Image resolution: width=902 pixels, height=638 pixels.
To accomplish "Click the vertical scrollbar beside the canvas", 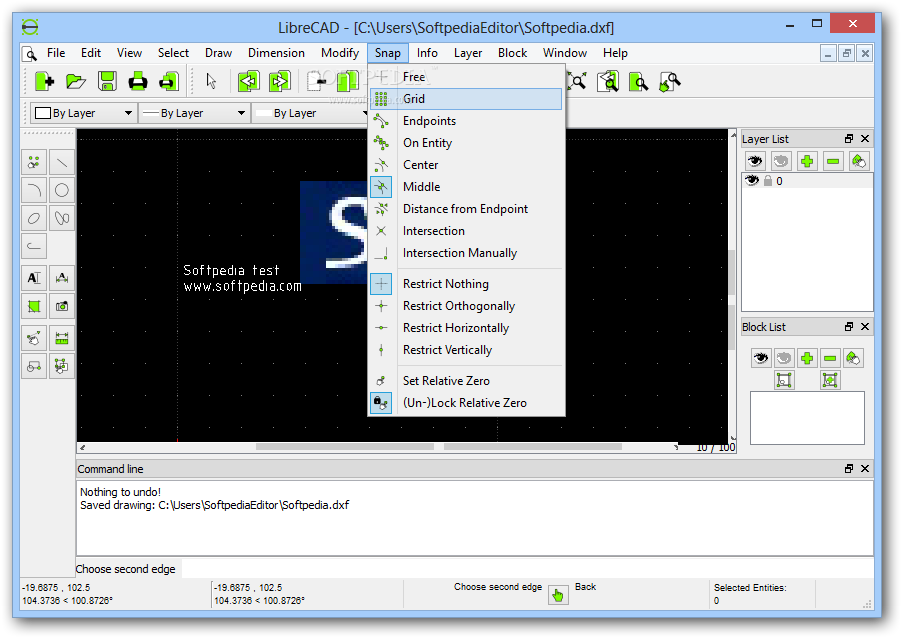I will point(732,285).
